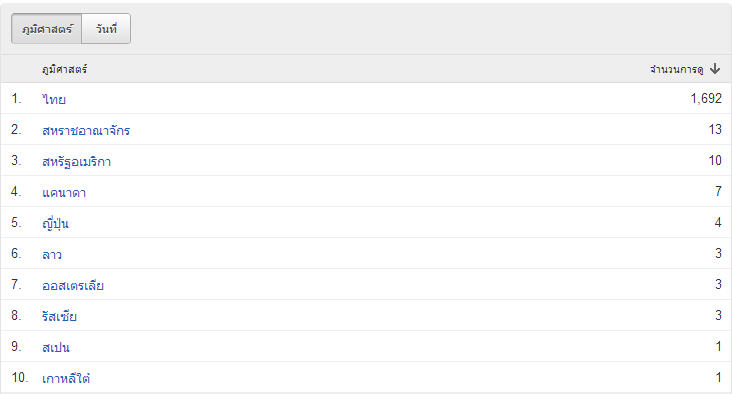Screen dimensions: 732x394
Task: Switch to the วันที่ tab
Action: (106, 29)
